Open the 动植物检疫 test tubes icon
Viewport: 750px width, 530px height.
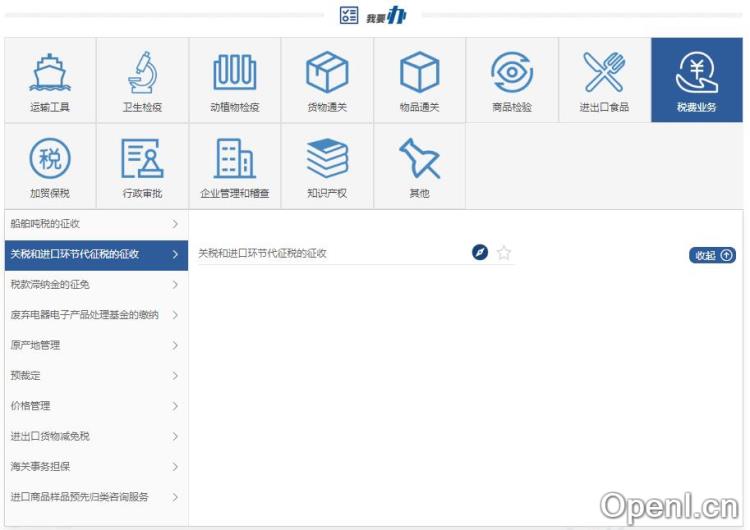(234, 72)
